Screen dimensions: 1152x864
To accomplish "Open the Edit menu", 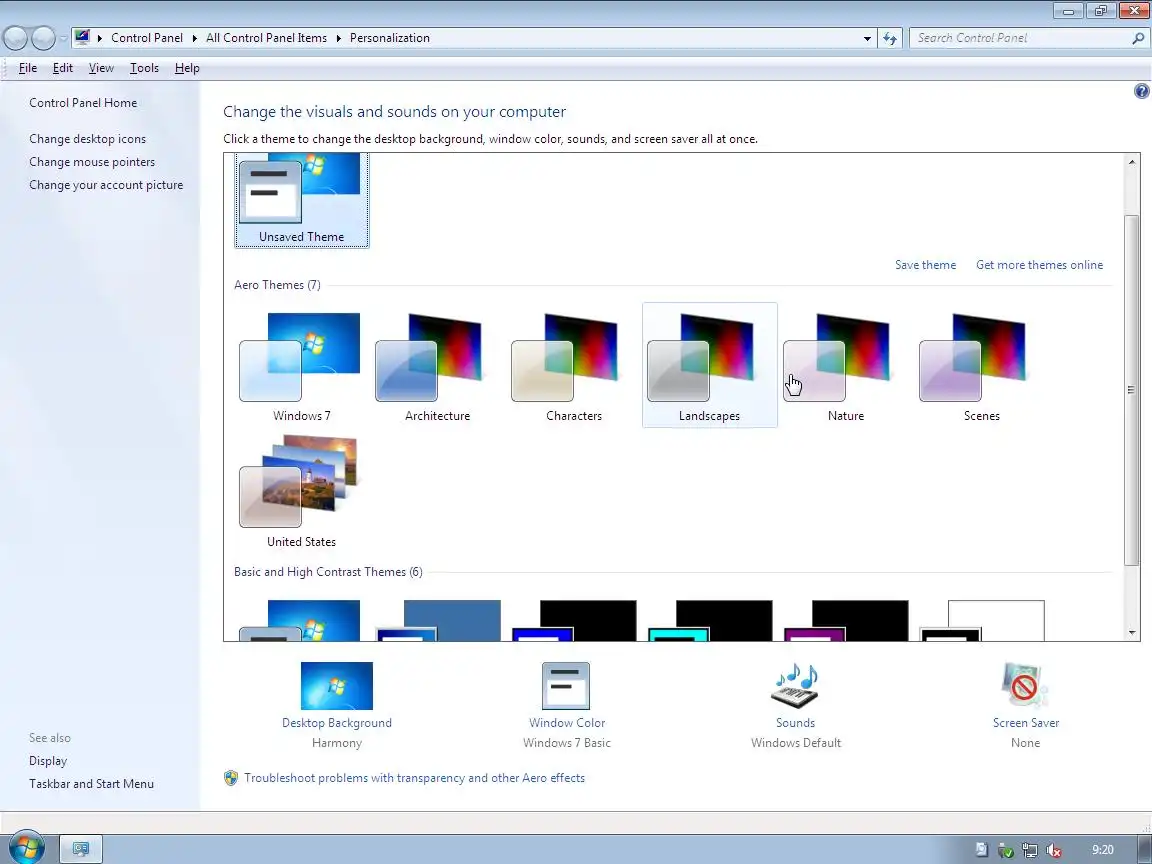I will [62, 68].
